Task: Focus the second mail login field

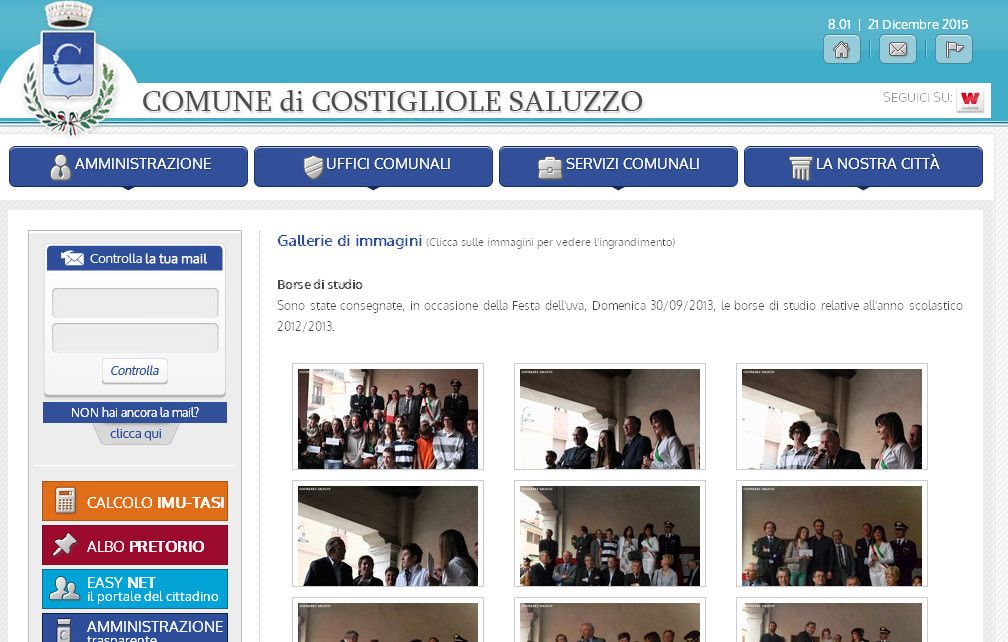Action: click(x=135, y=338)
